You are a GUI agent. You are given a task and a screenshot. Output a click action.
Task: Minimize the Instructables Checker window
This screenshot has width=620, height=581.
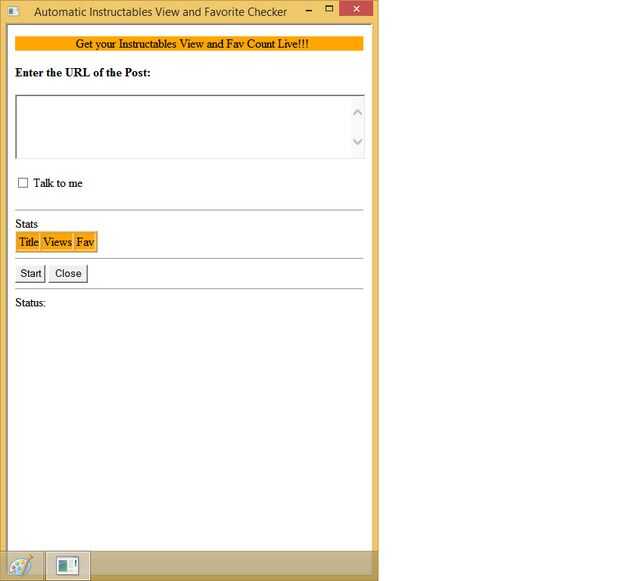click(309, 11)
